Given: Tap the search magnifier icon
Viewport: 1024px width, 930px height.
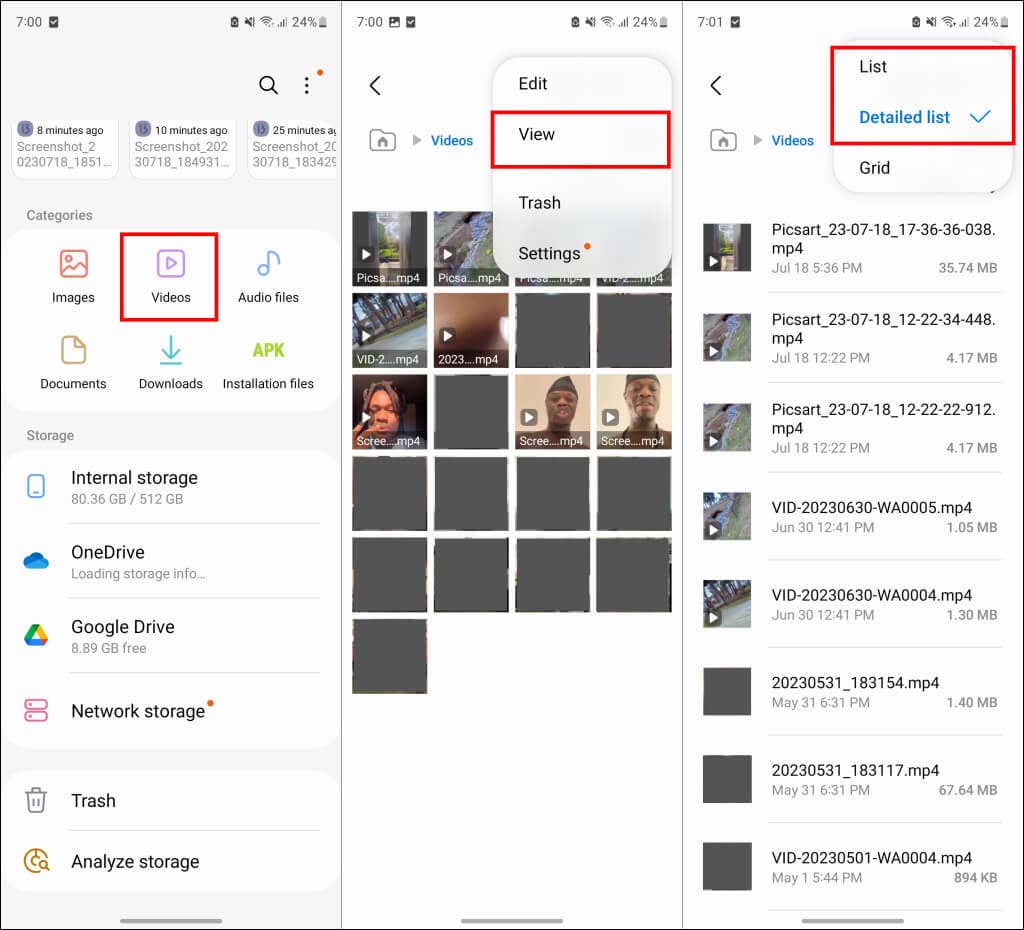Looking at the screenshot, I should [268, 86].
